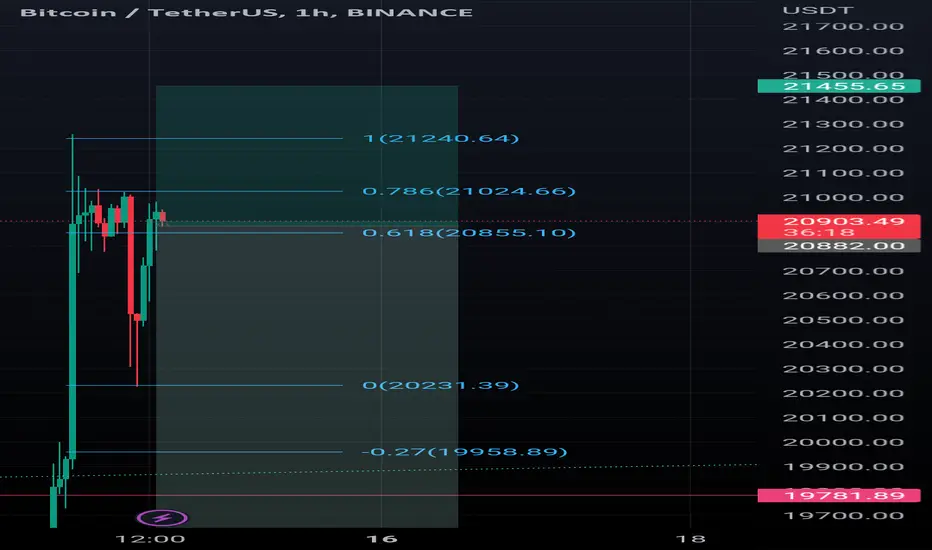Click the 18 date marker on time axis
This screenshot has height=550, width=932.
(x=691, y=539)
